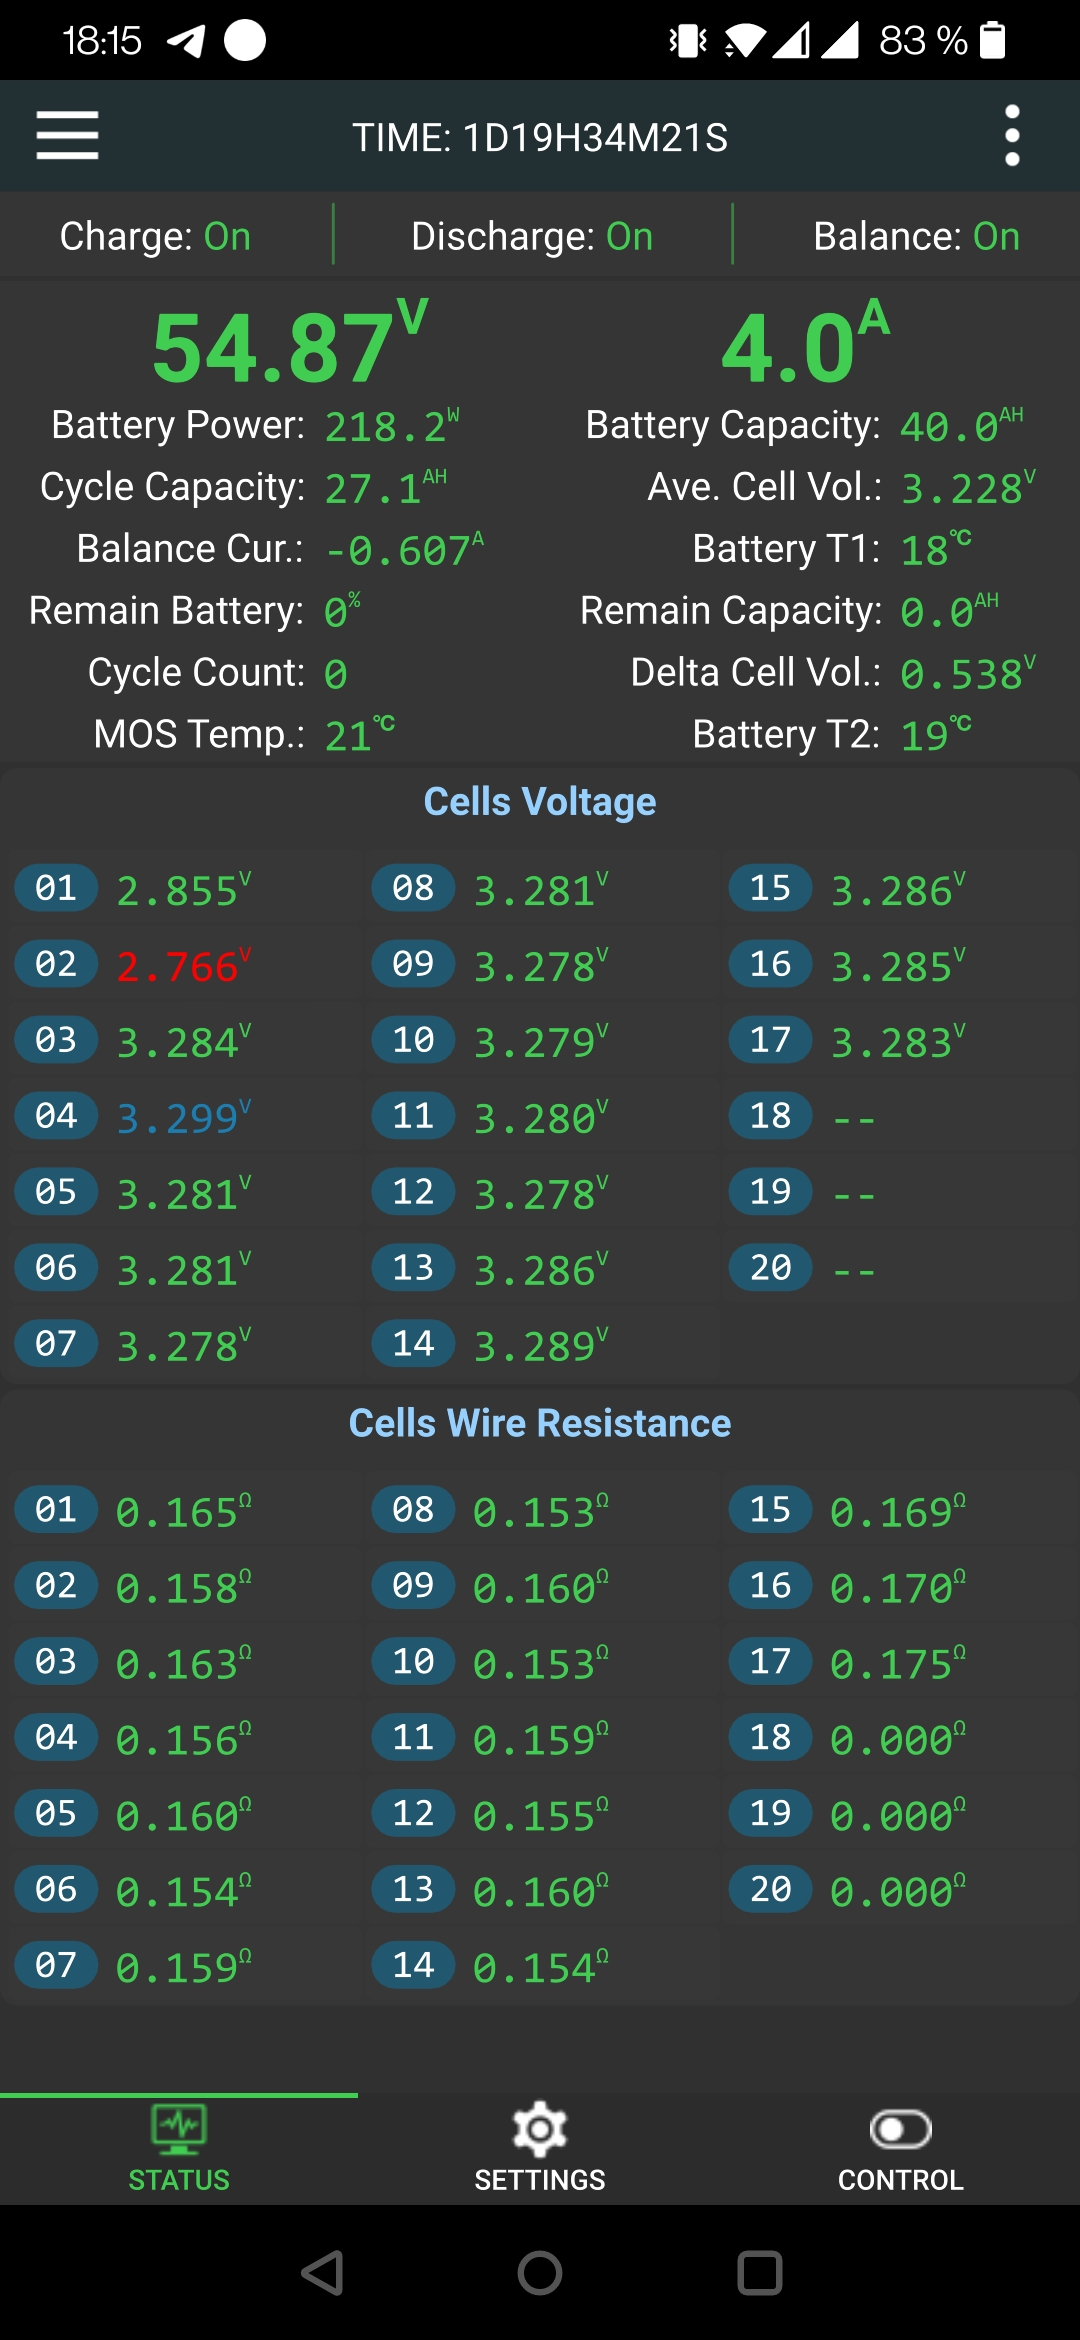Tap the Cells Wire Resistance header

[540, 1423]
